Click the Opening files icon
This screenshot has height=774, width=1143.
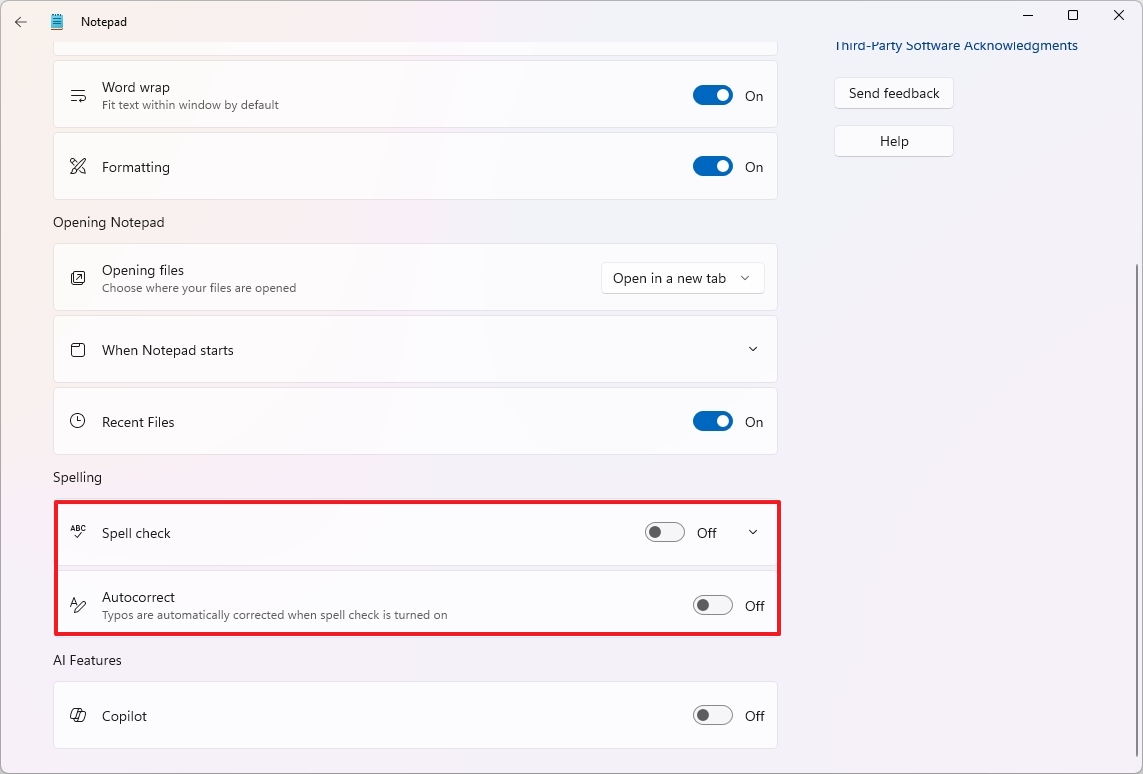point(78,278)
